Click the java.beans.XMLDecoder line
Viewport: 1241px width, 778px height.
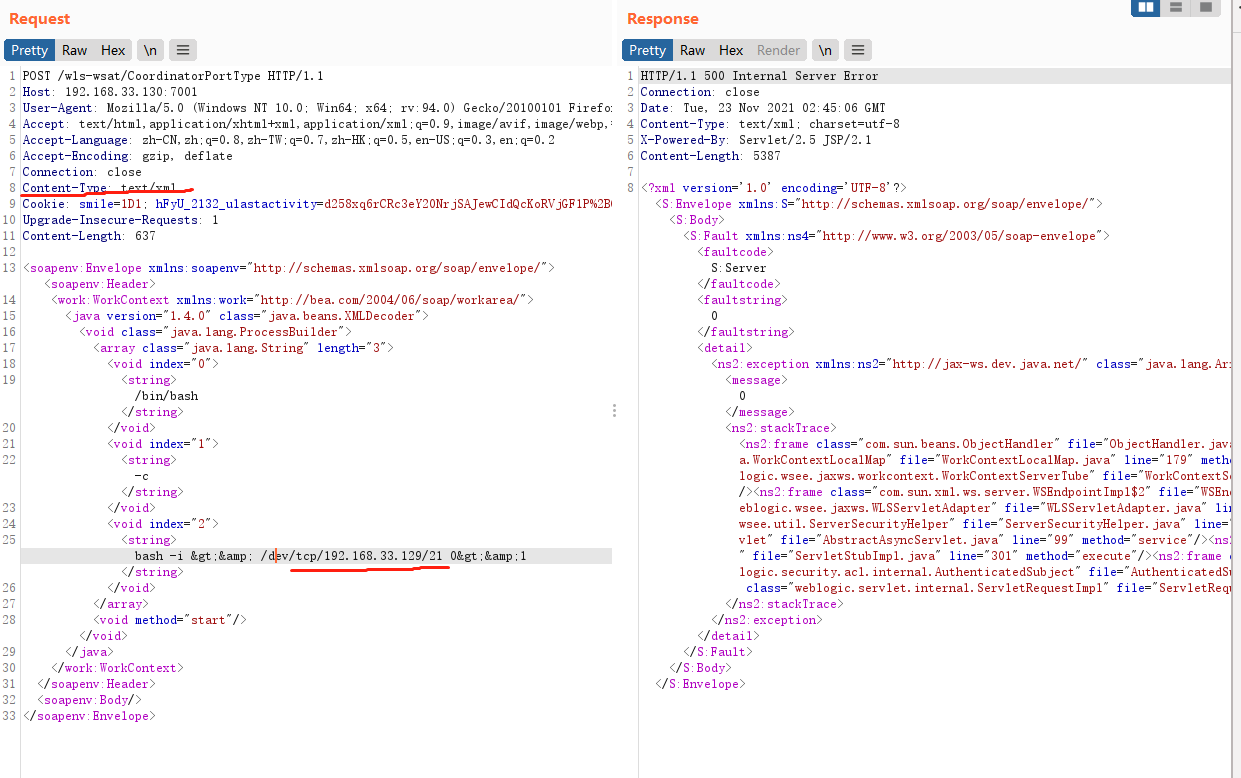pos(248,316)
